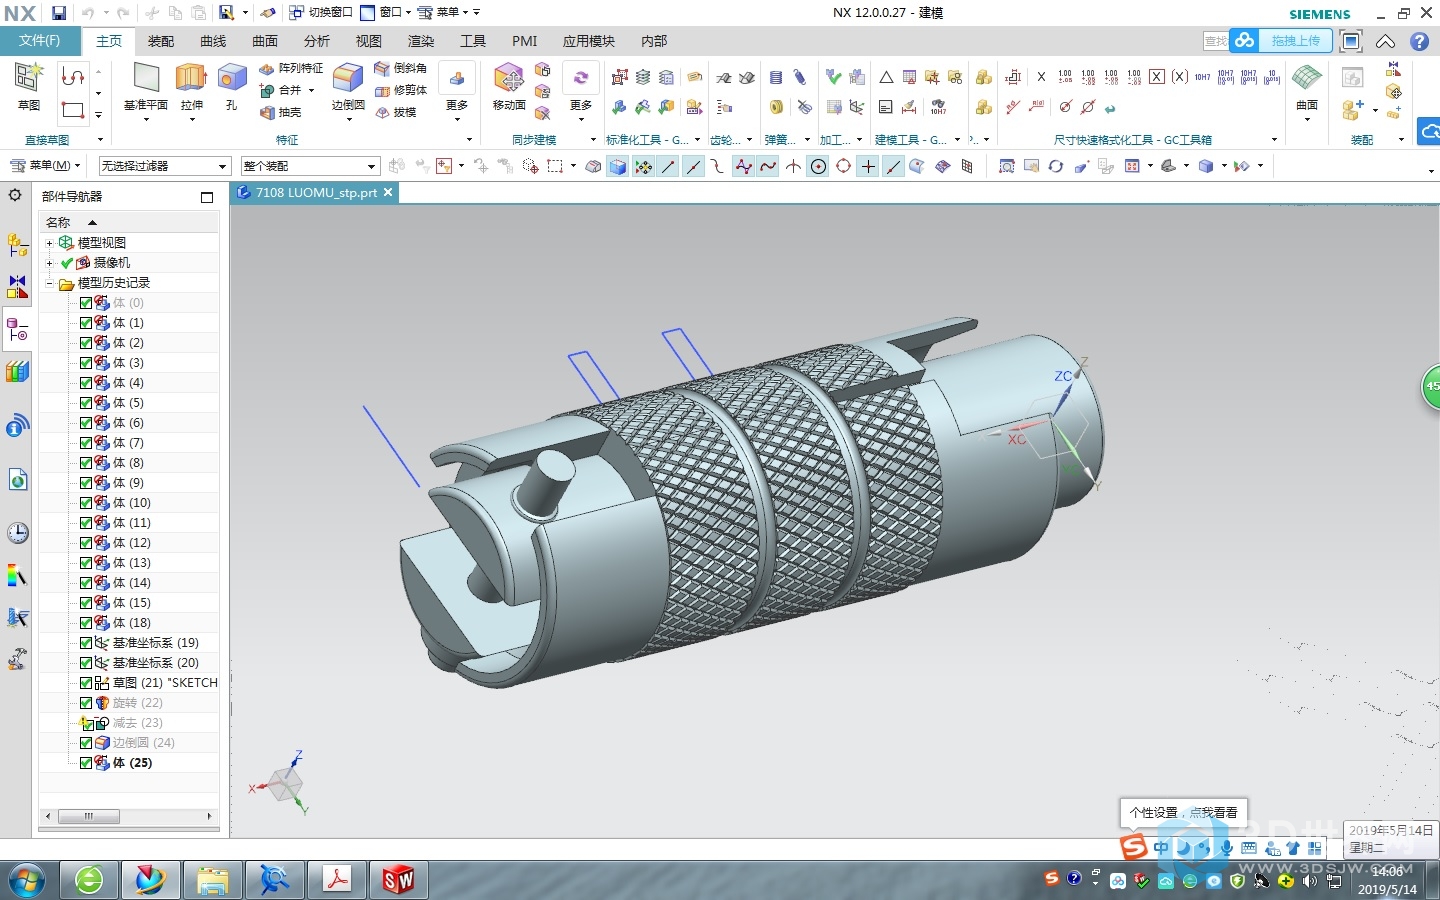Uncheck the 体 (10) checkbox
1440x900 pixels.
click(86, 503)
